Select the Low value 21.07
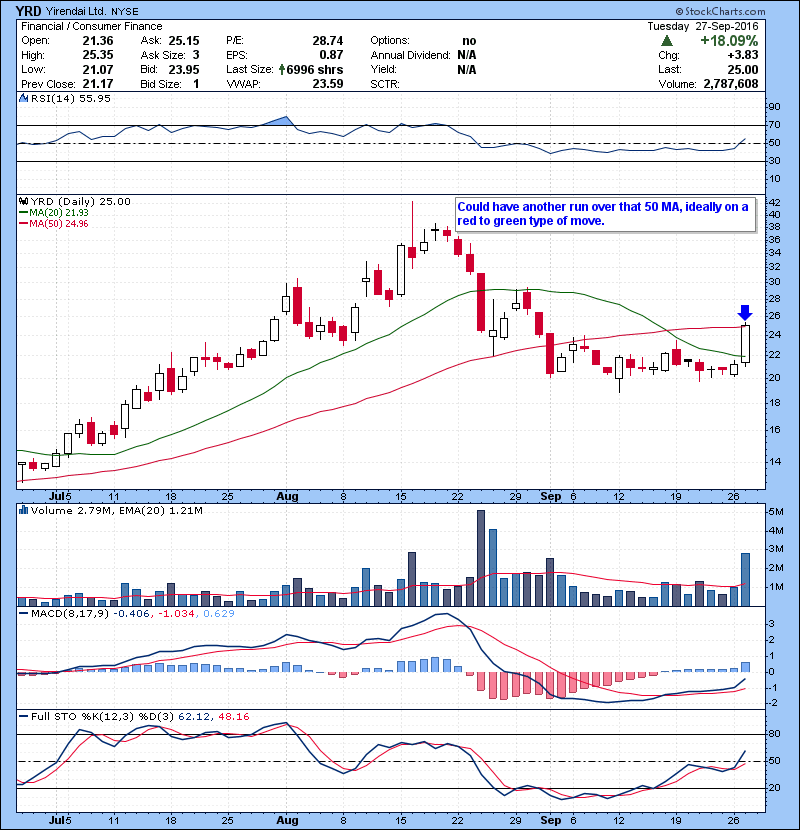 [98, 69]
